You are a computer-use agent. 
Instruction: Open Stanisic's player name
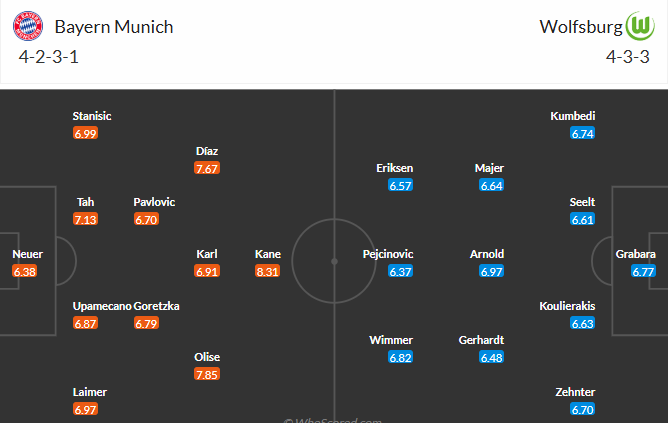tap(92, 116)
